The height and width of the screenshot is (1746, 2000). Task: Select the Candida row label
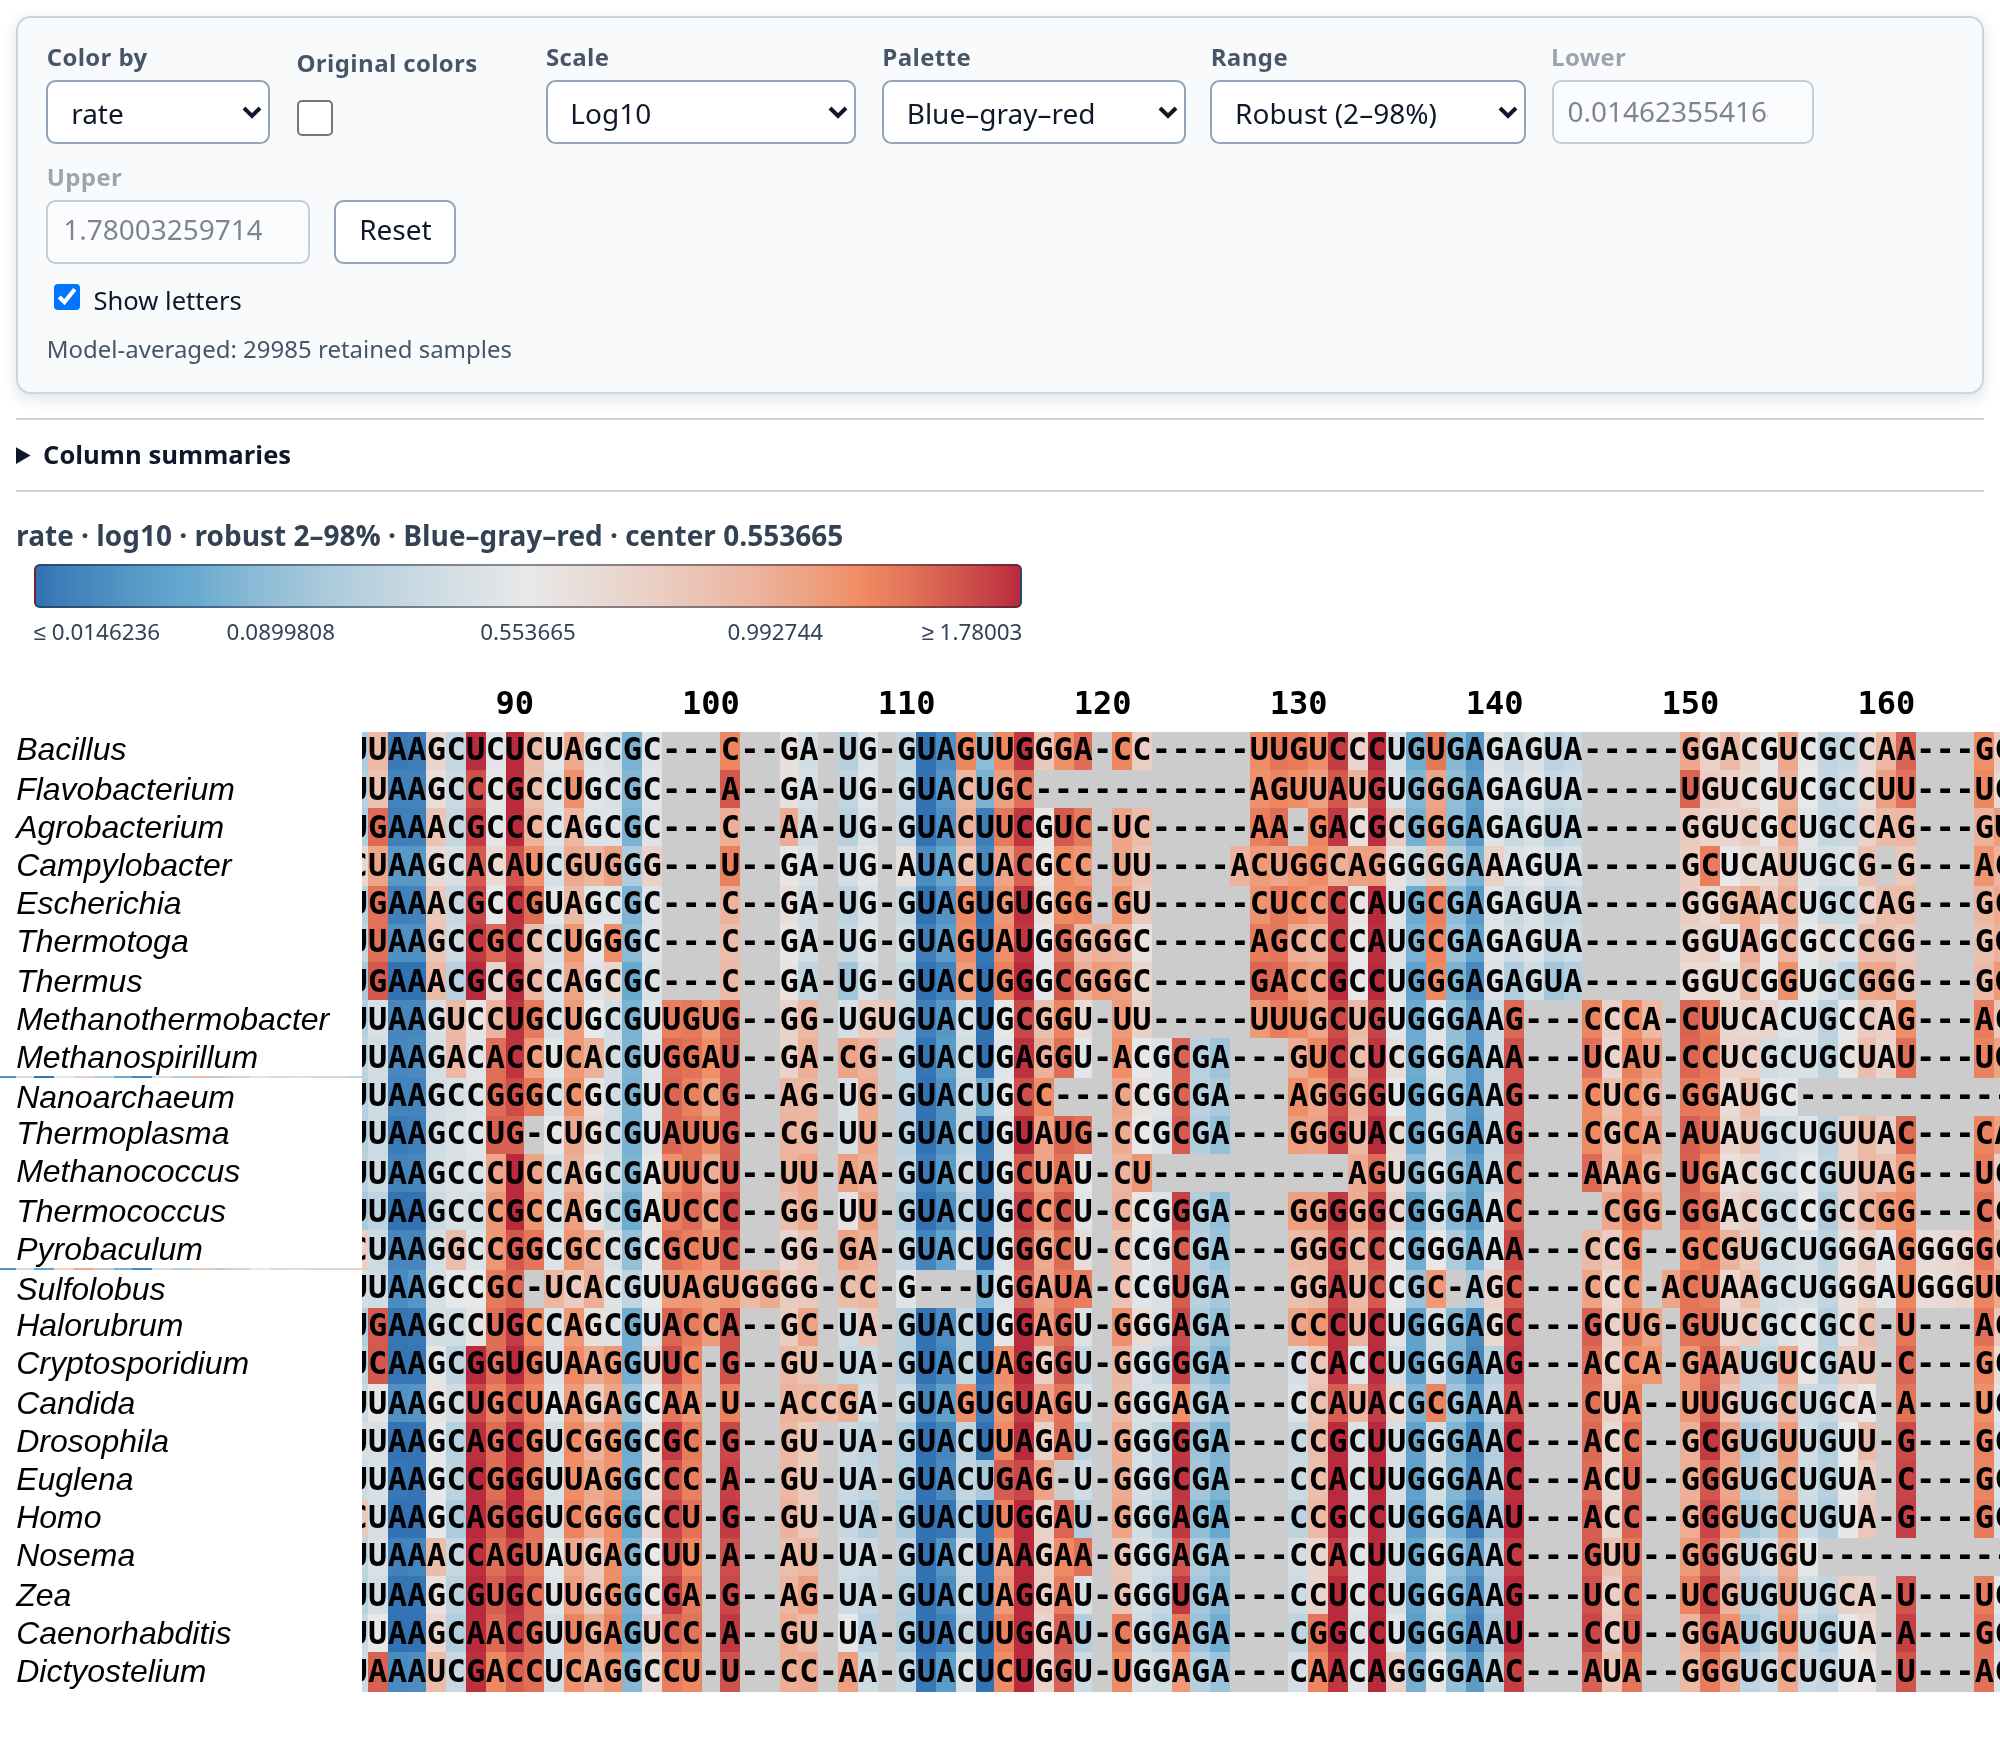coord(76,1403)
